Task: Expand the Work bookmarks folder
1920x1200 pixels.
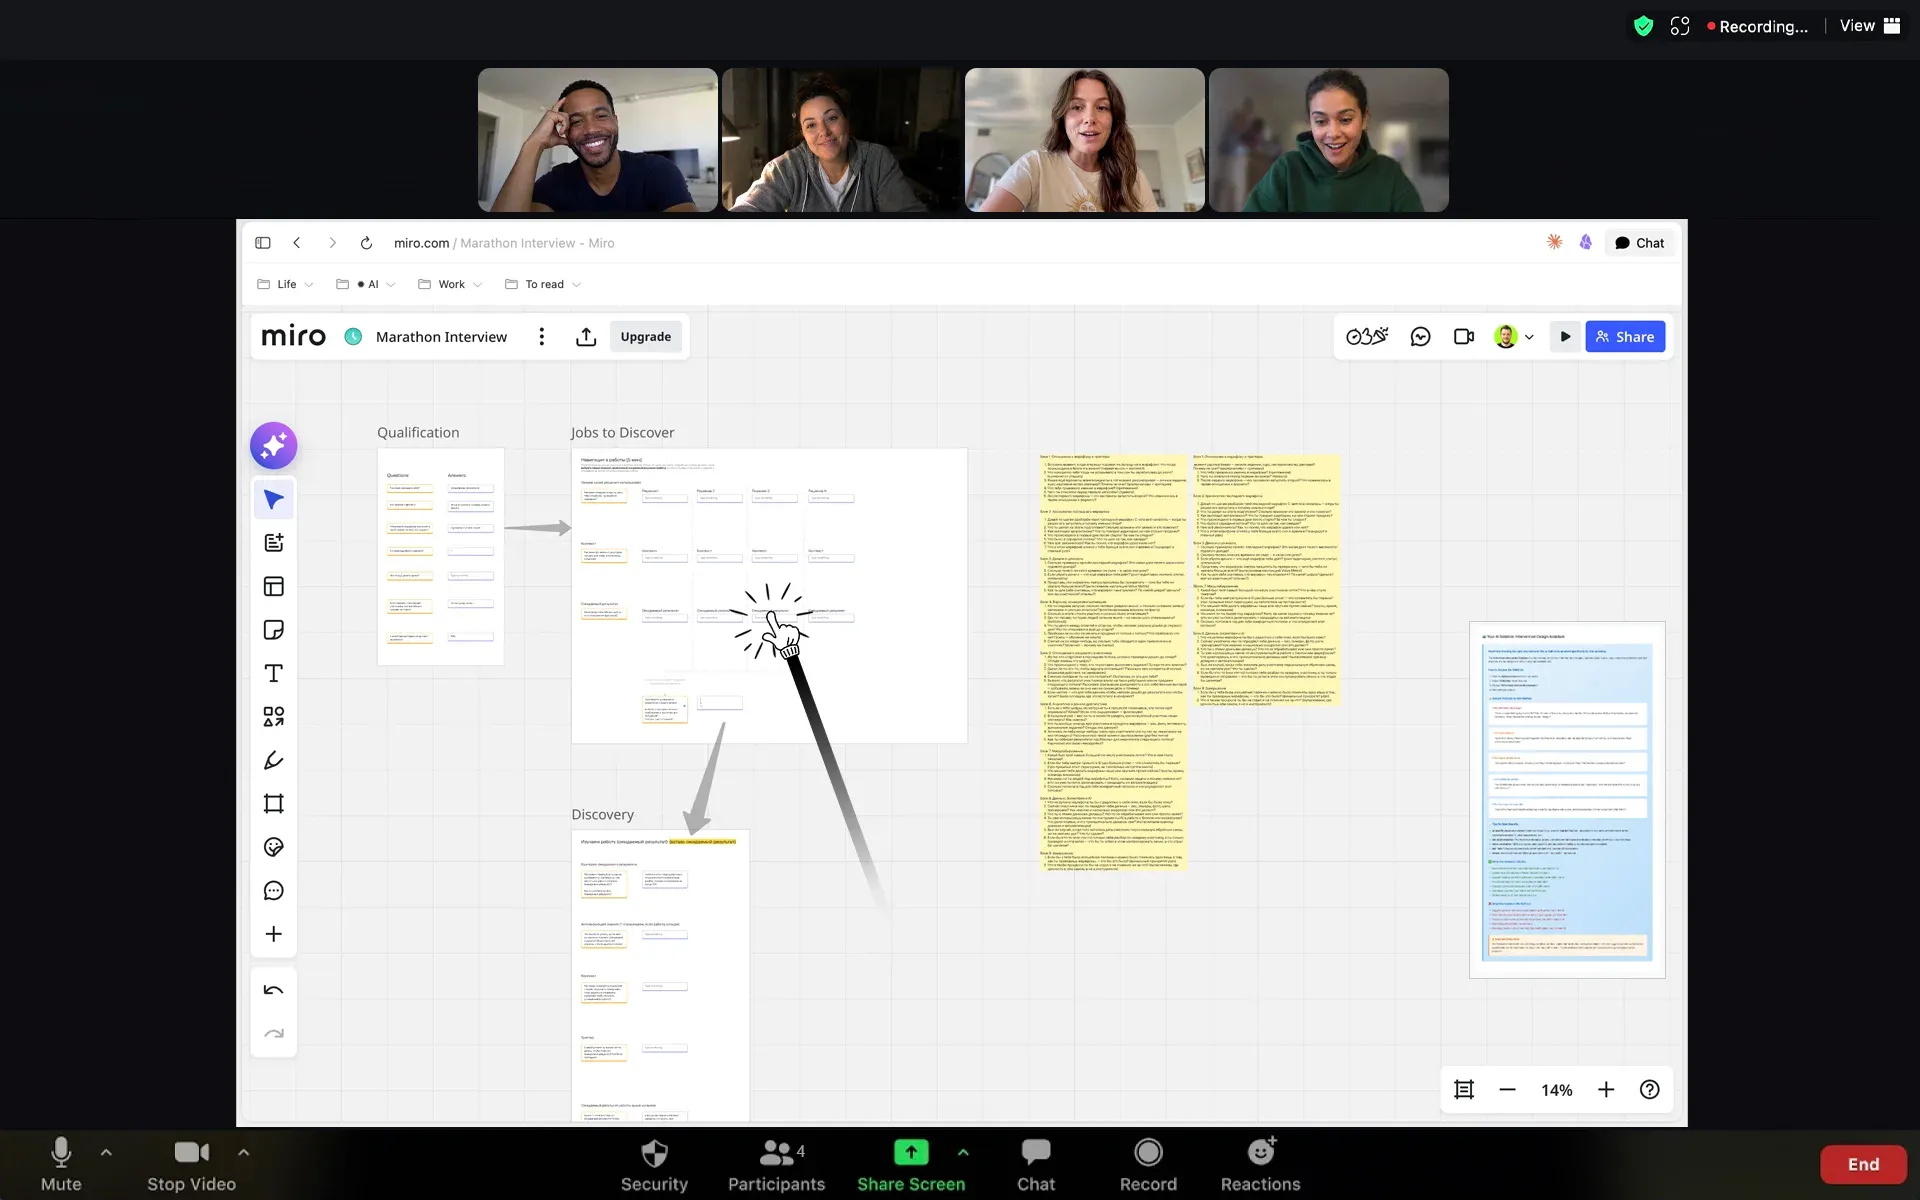Action: click(x=450, y=284)
